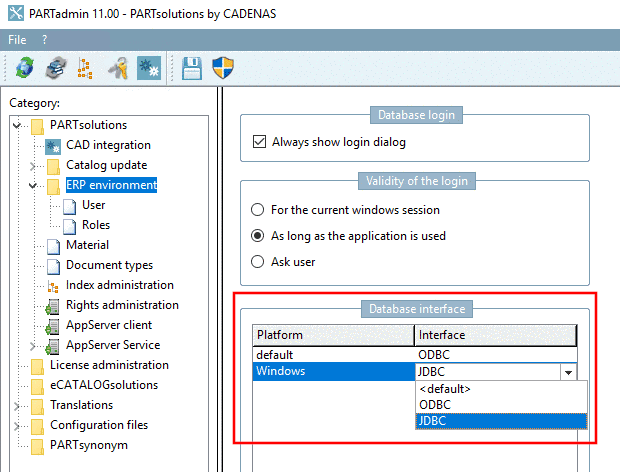Click the server stack toolbar icon
The height and width of the screenshot is (472, 620).
[57, 68]
